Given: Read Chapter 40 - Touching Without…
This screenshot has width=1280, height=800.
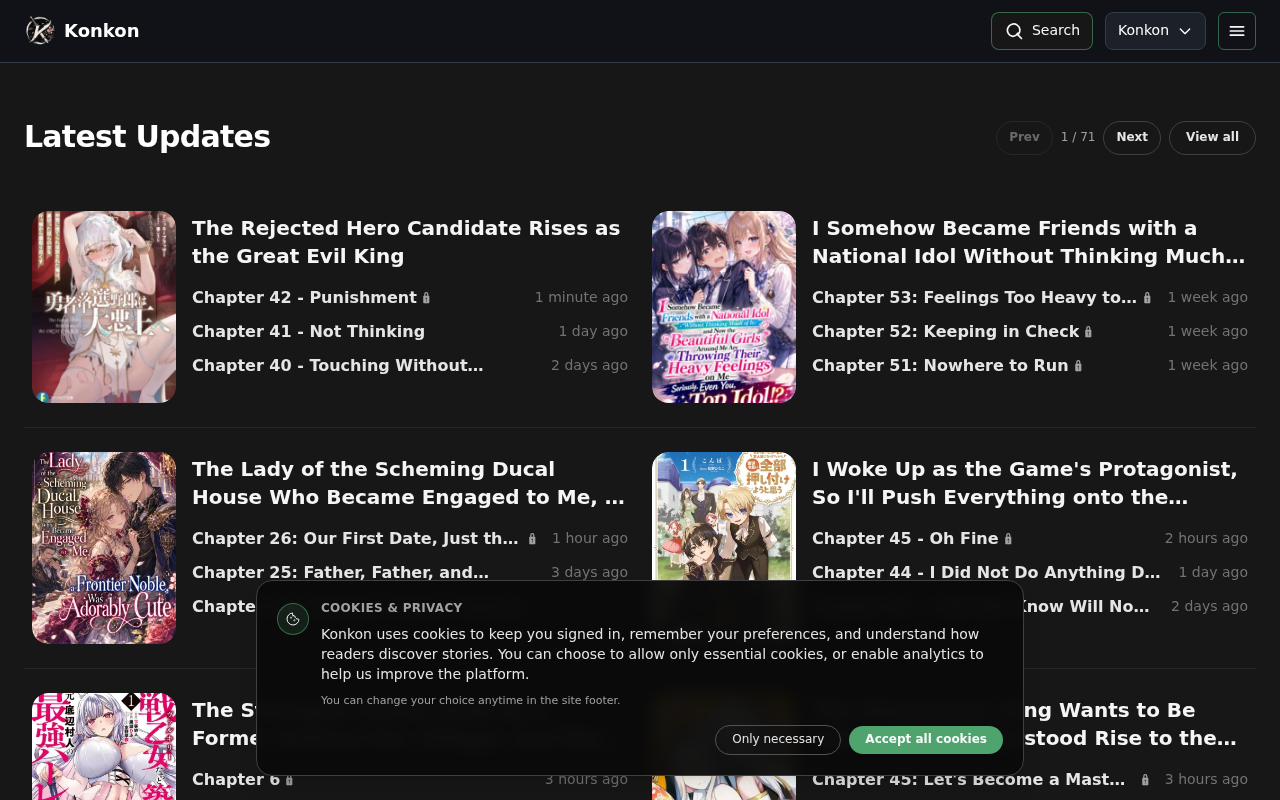Looking at the screenshot, I should point(338,366).
